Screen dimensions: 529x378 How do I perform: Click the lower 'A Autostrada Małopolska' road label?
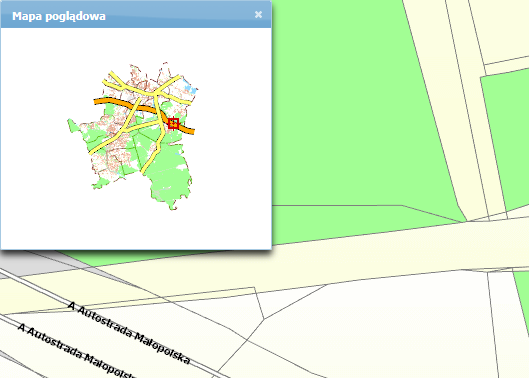(x=78, y=351)
